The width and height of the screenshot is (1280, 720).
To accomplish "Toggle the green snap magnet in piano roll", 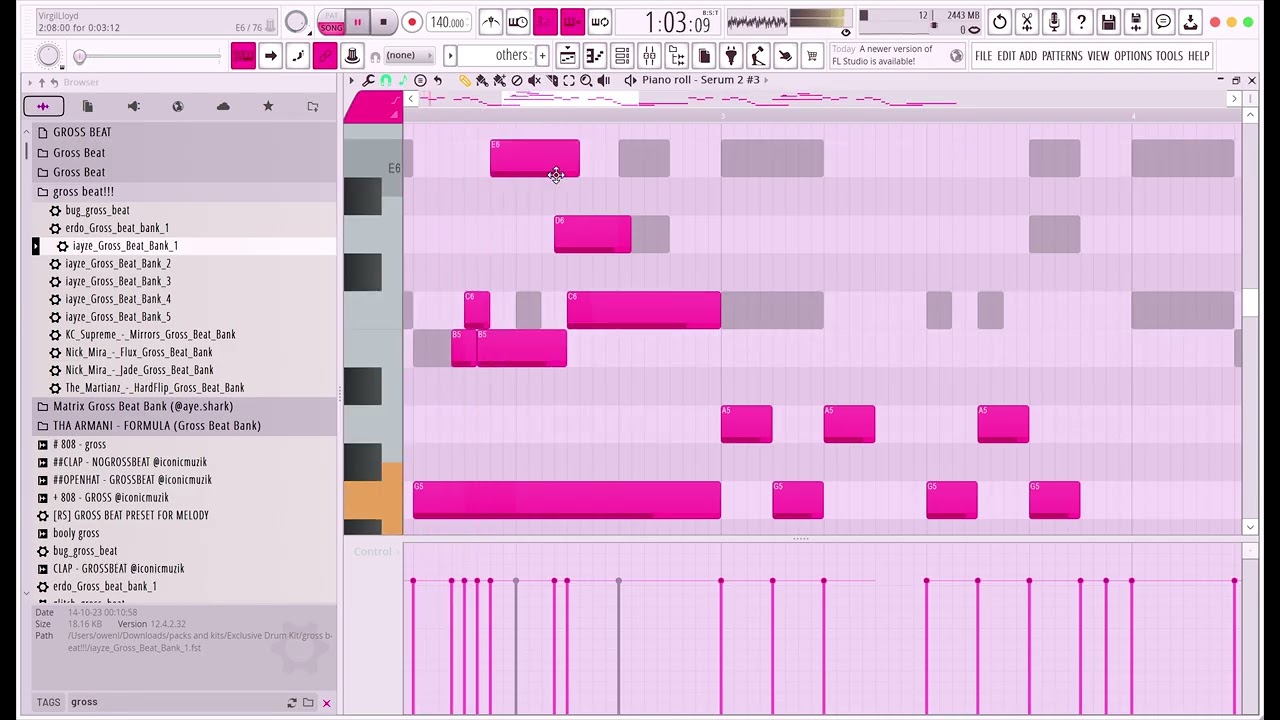I will click(x=386, y=80).
